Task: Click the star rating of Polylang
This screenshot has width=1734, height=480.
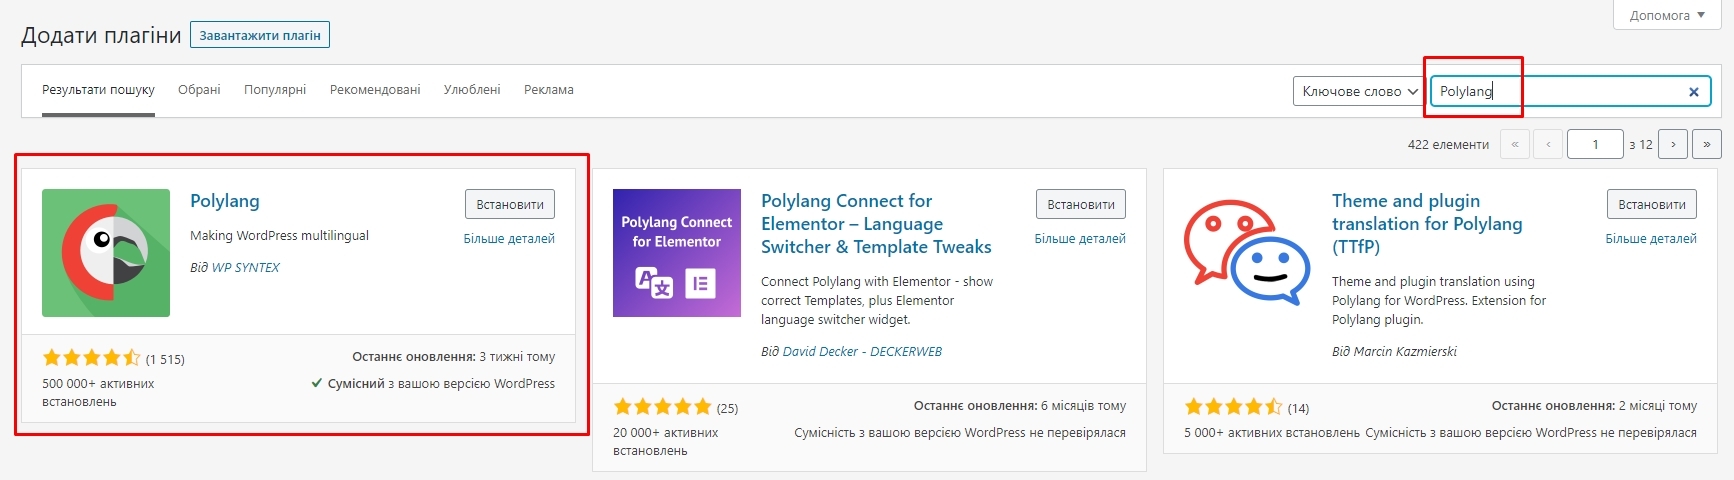Action: [92, 358]
